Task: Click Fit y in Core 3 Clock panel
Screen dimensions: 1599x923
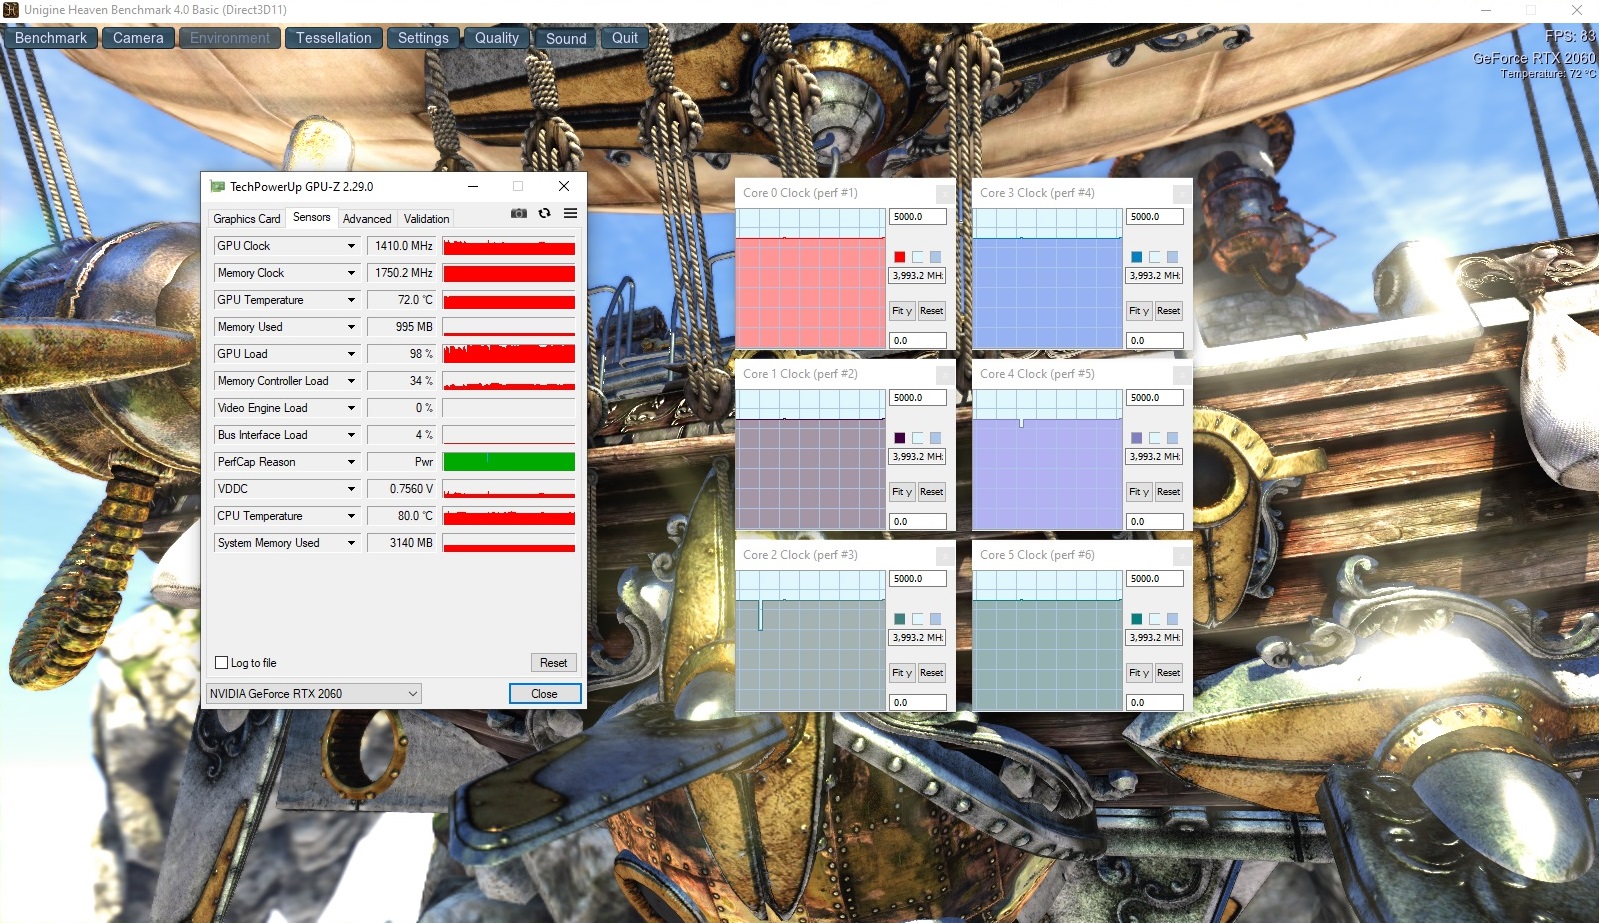Action: (x=1139, y=311)
